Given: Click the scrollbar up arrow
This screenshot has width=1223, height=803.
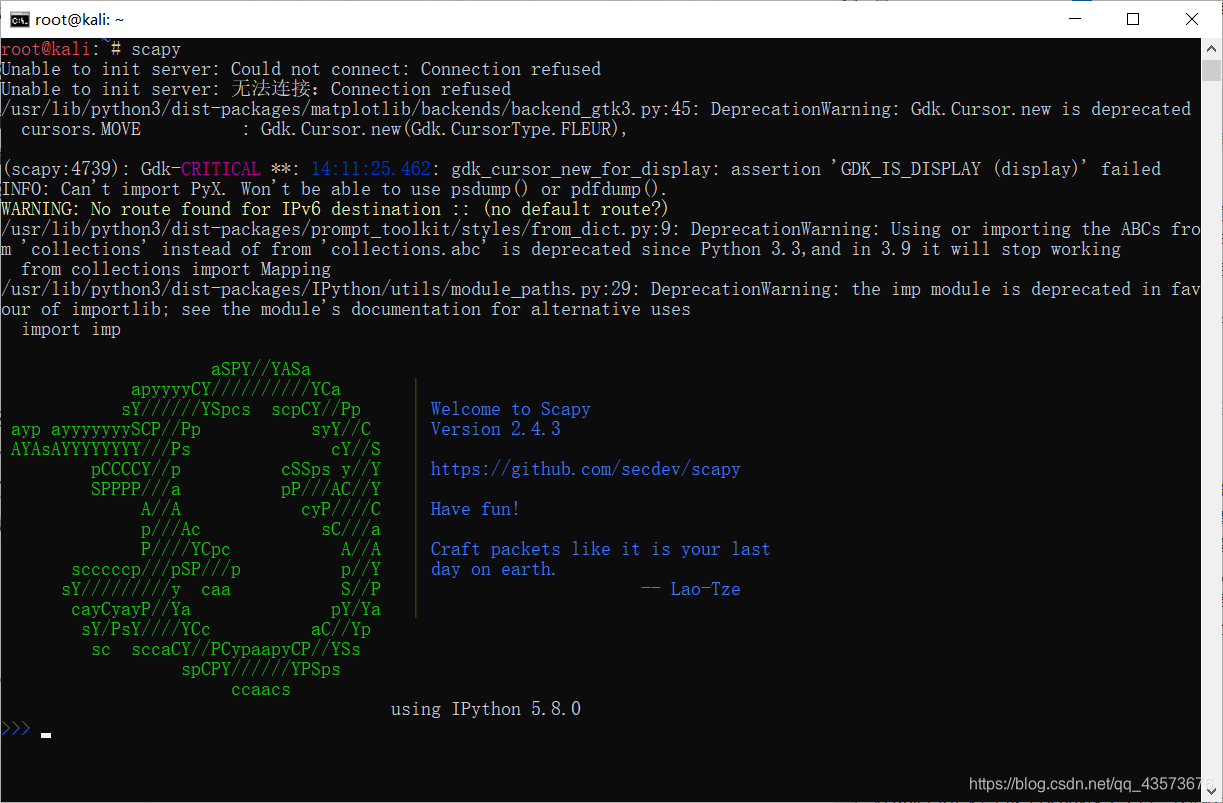Looking at the screenshot, I should pyautogui.click(x=1211, y=48).
